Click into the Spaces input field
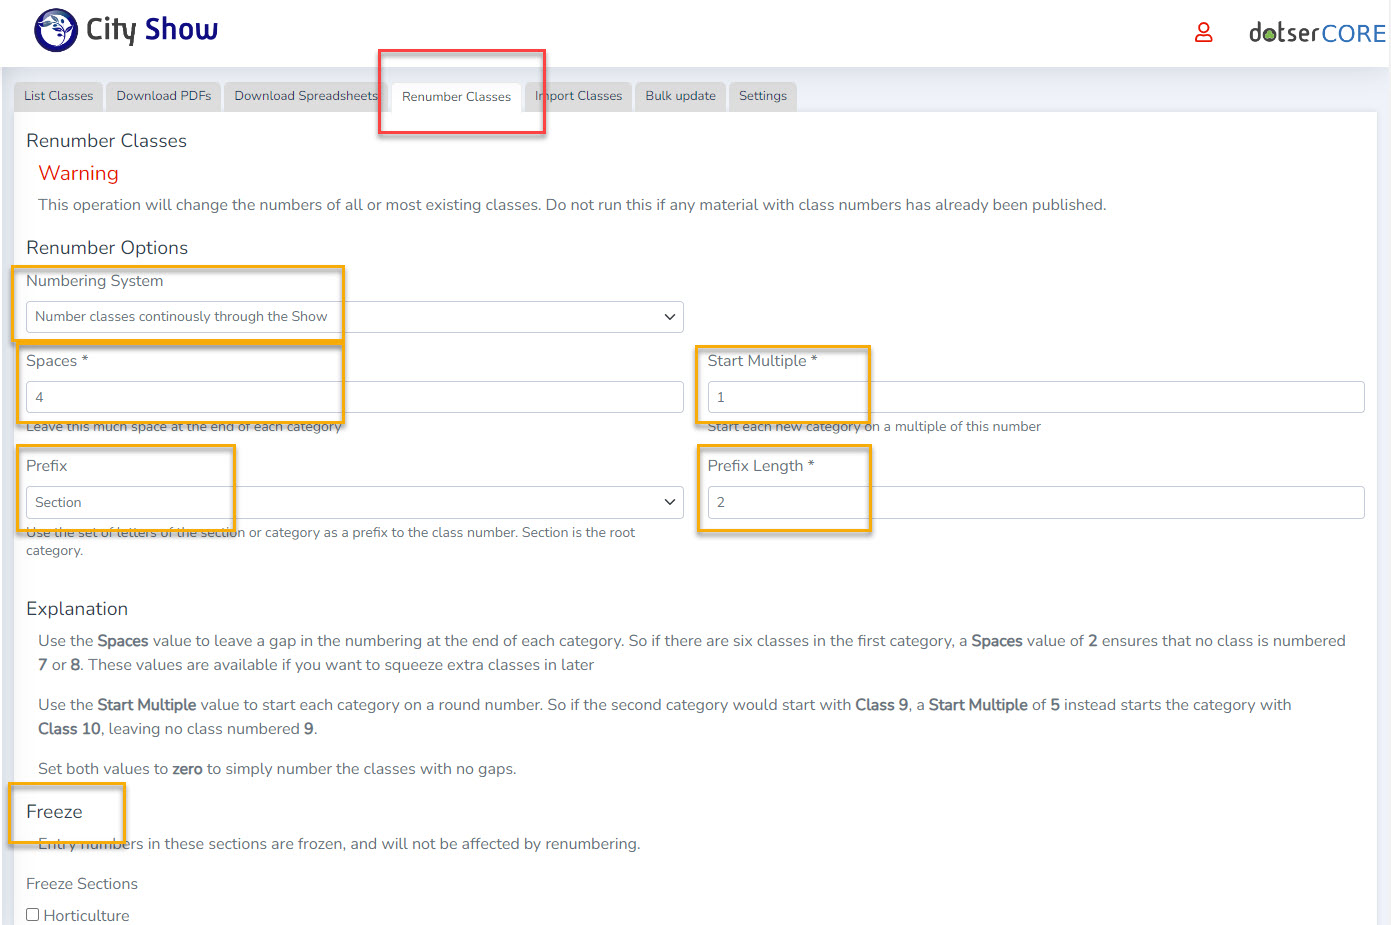This screenshot has height=925, width=1391. click(x=354, y=397)
